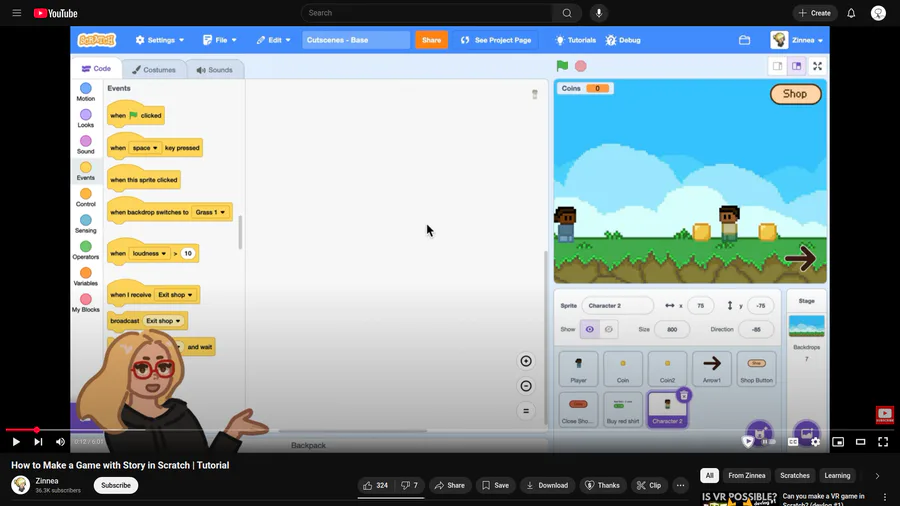The image size is (900, 506).
Task: Toggle video autoplay switch
Action: tap(767, 442)
